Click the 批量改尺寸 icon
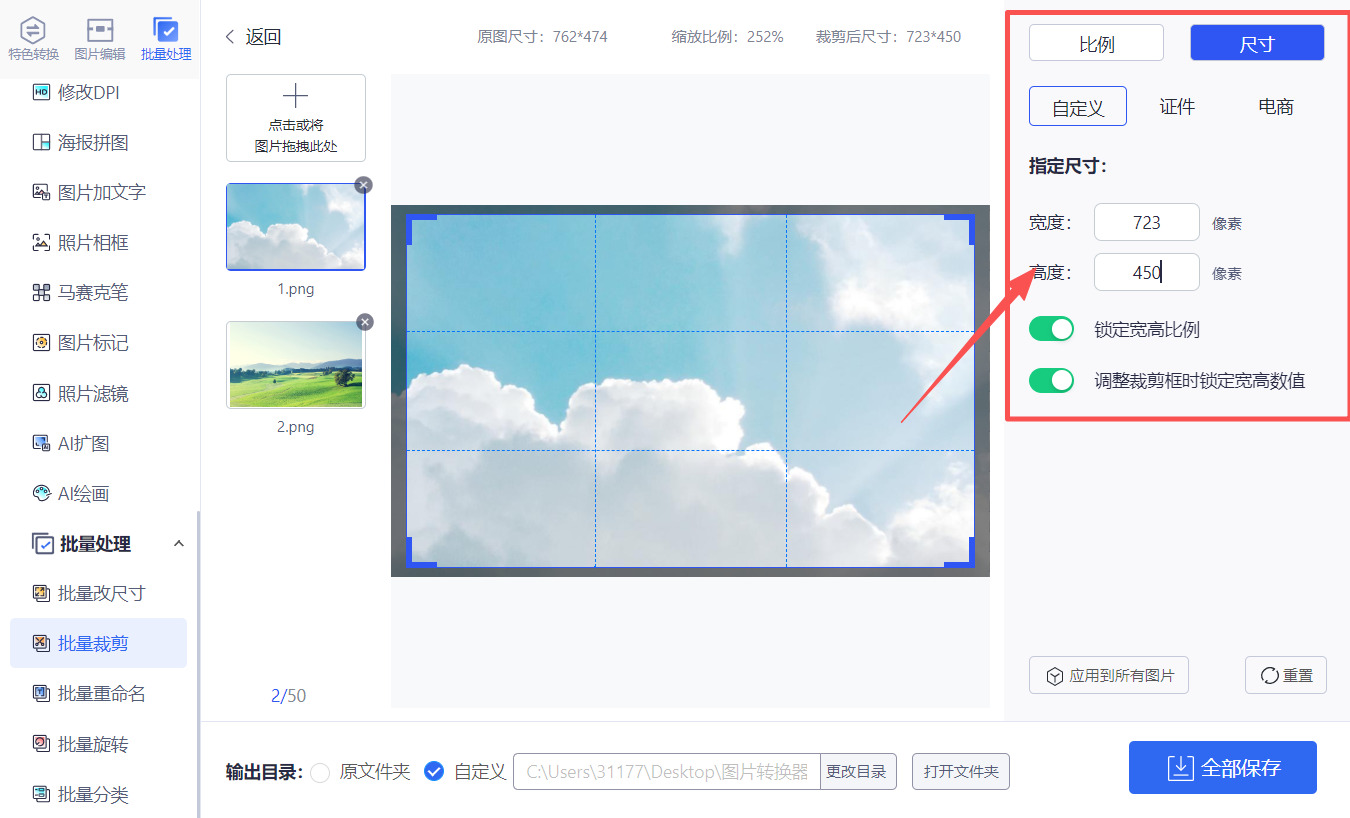 pos(41,593)
